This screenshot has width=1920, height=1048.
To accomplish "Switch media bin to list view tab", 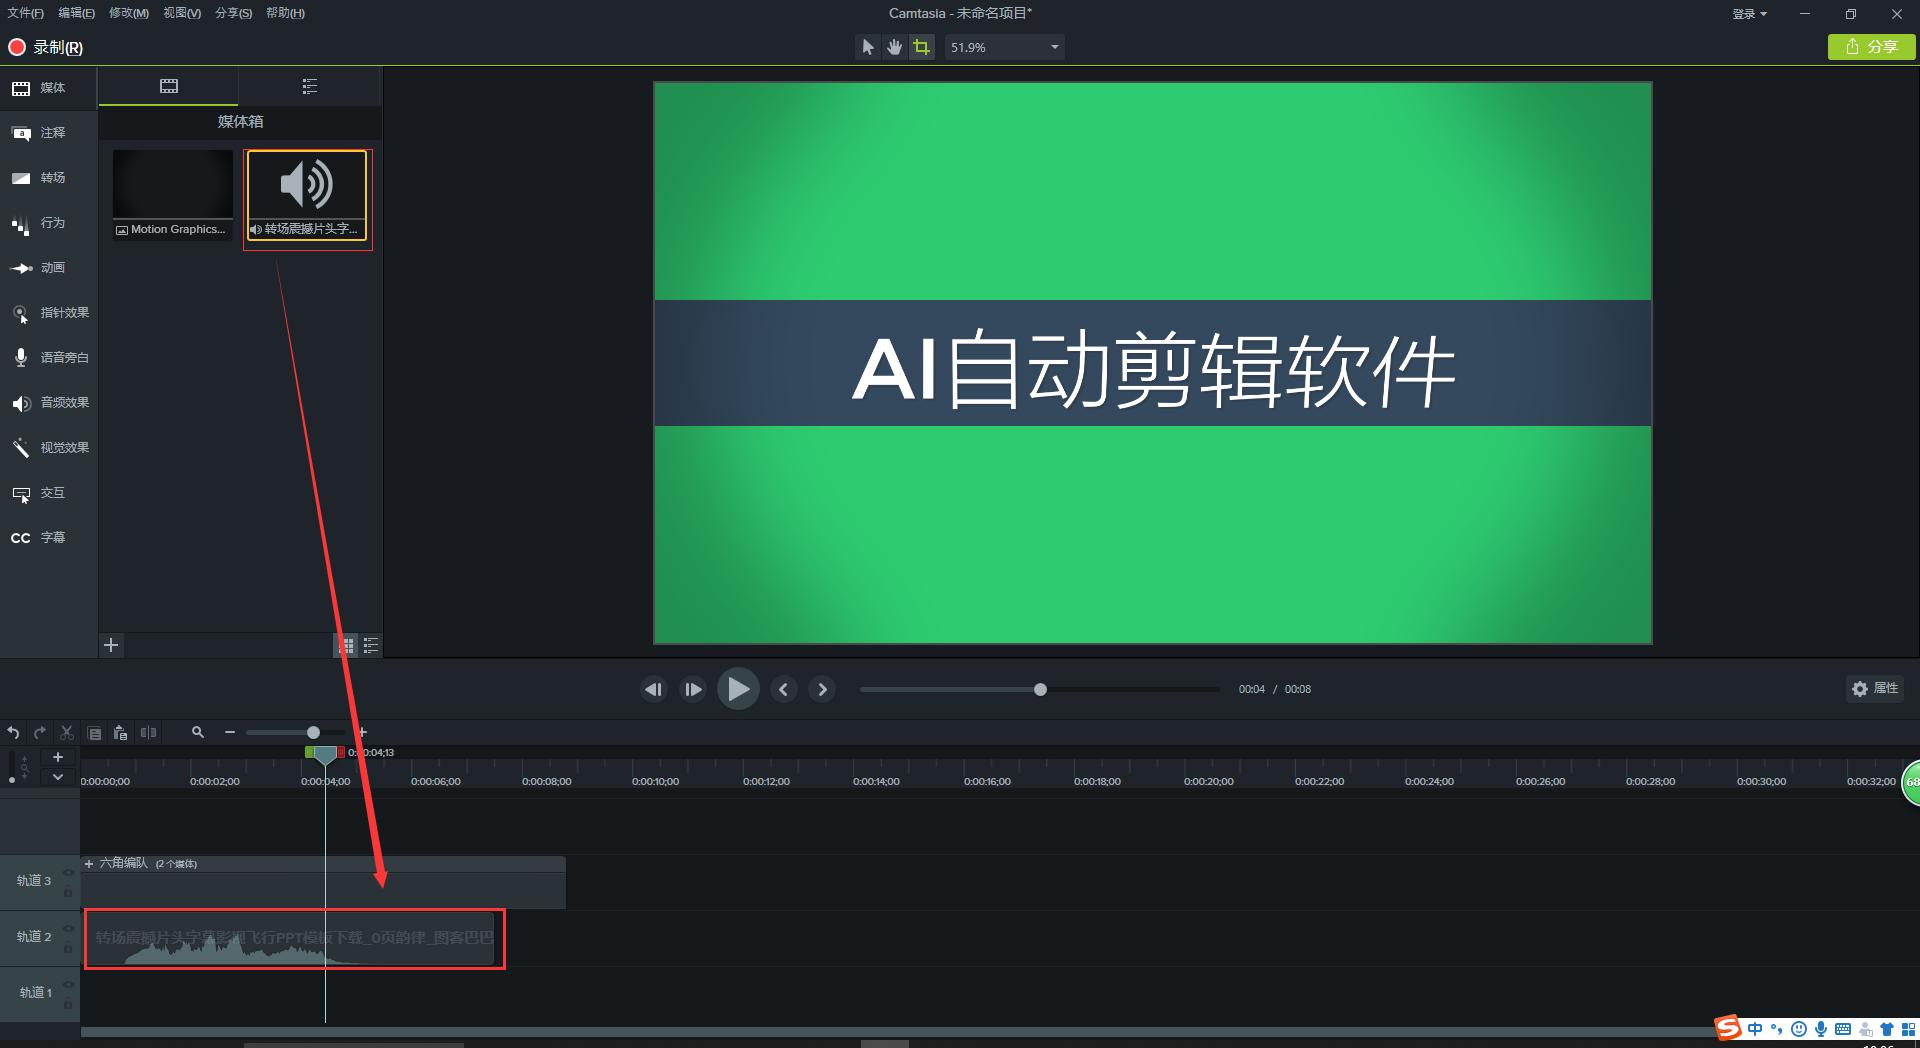I will coord(309,86).
